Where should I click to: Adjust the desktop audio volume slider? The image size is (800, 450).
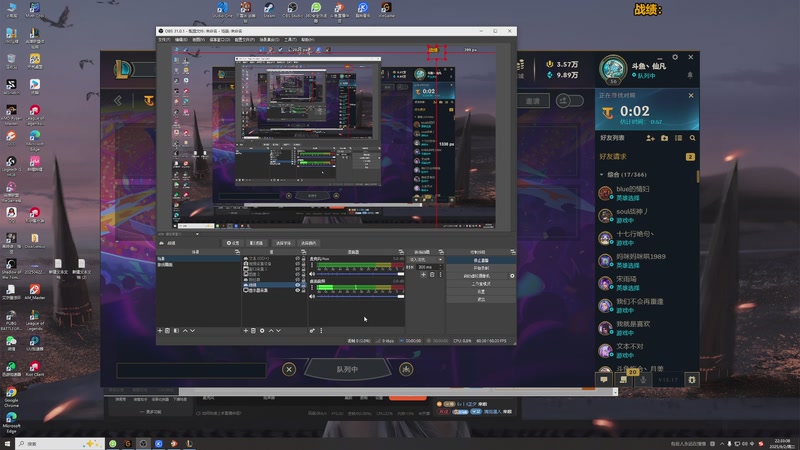[360, 296]
